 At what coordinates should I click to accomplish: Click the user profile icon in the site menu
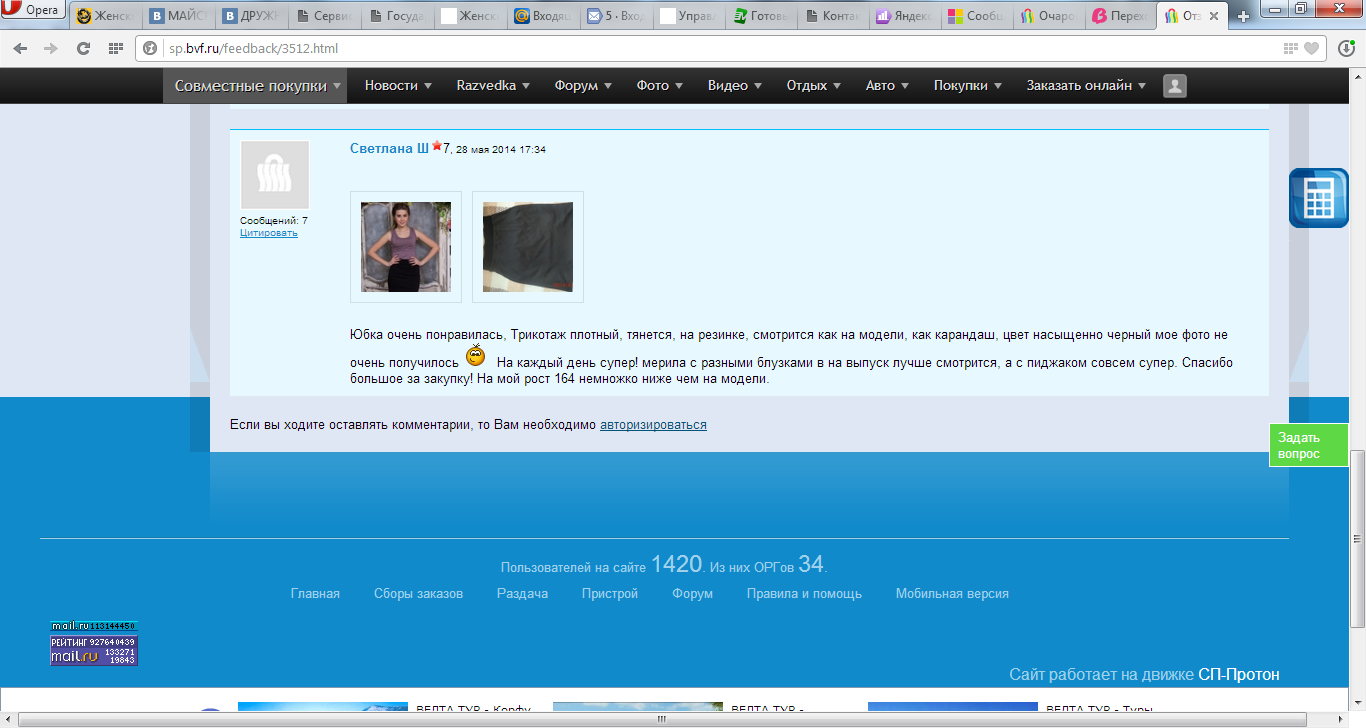tap(1175, 86)
